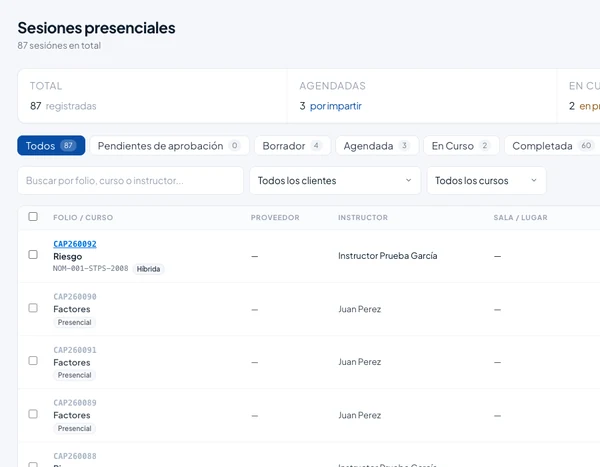Check the row for CAP260092 Riesgo

click(x=33, y=255)
